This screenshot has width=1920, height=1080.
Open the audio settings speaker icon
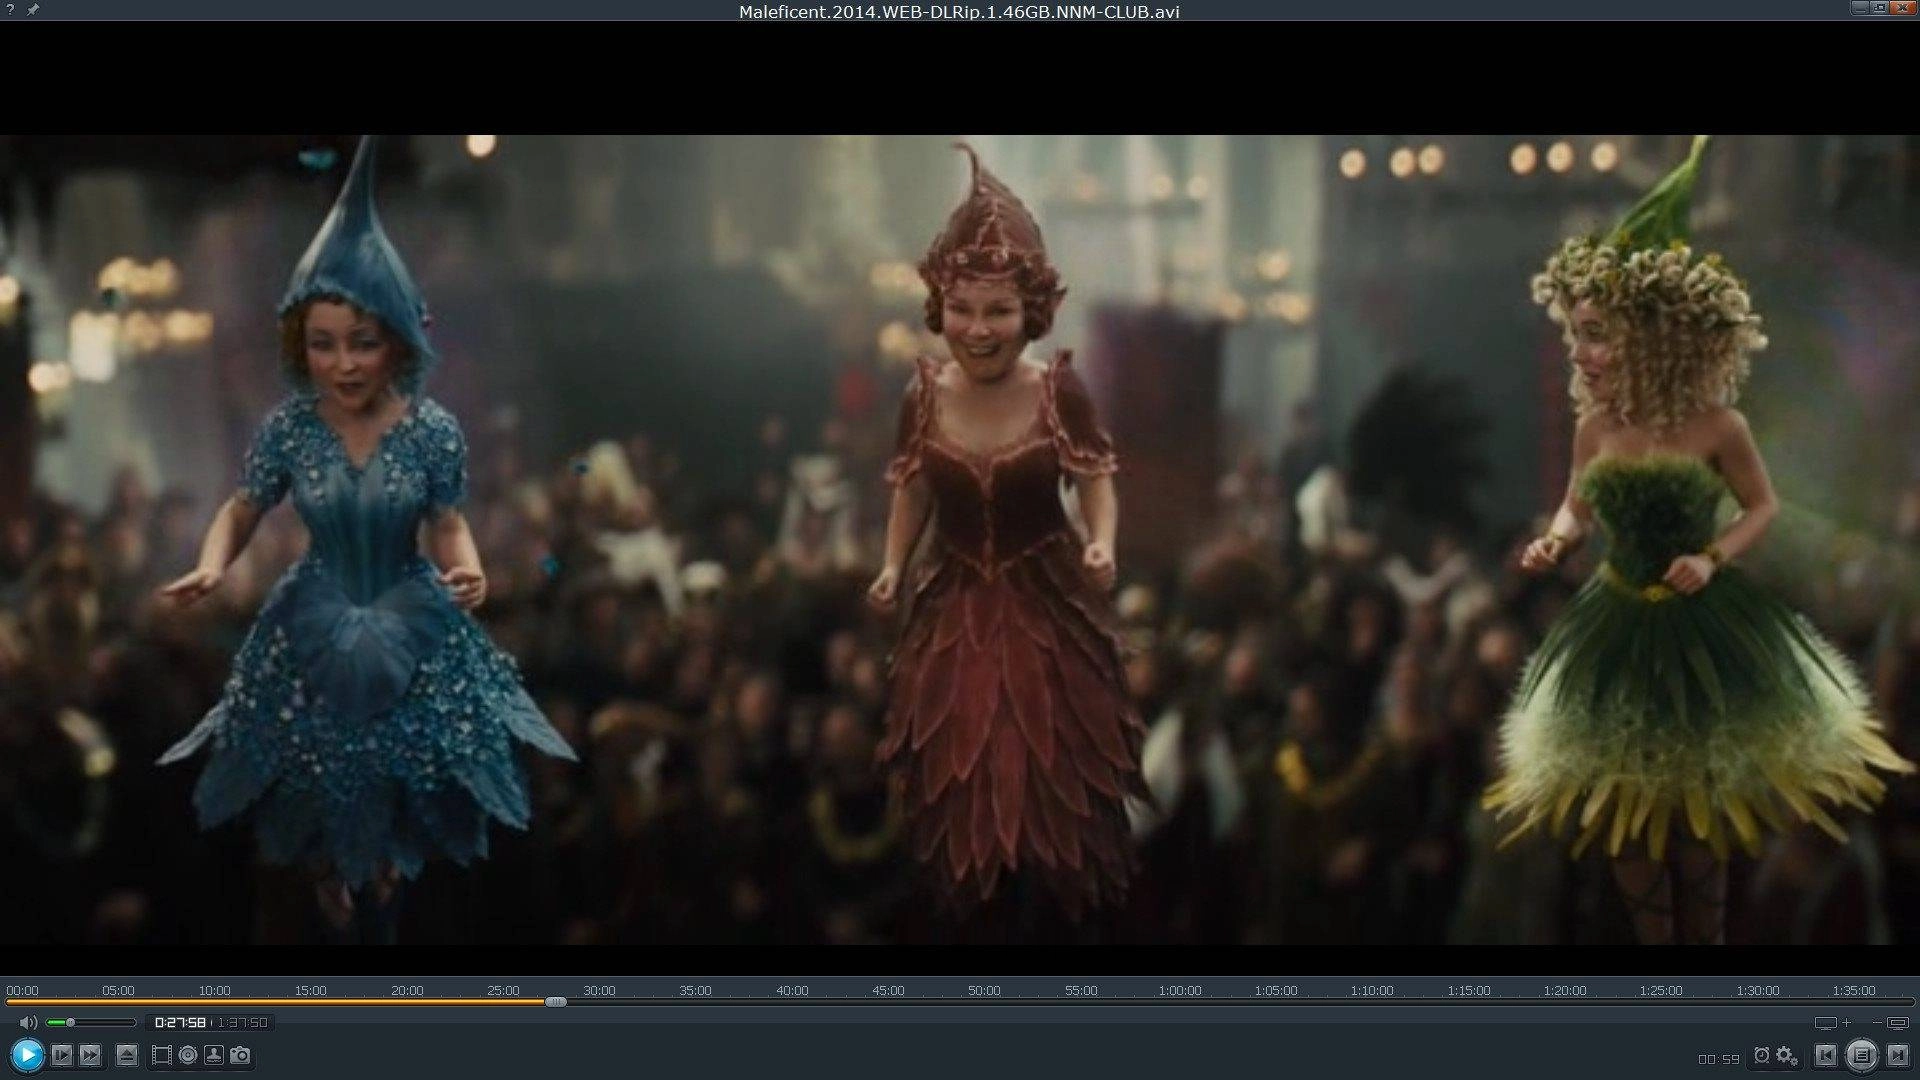tap(188, 1055)
